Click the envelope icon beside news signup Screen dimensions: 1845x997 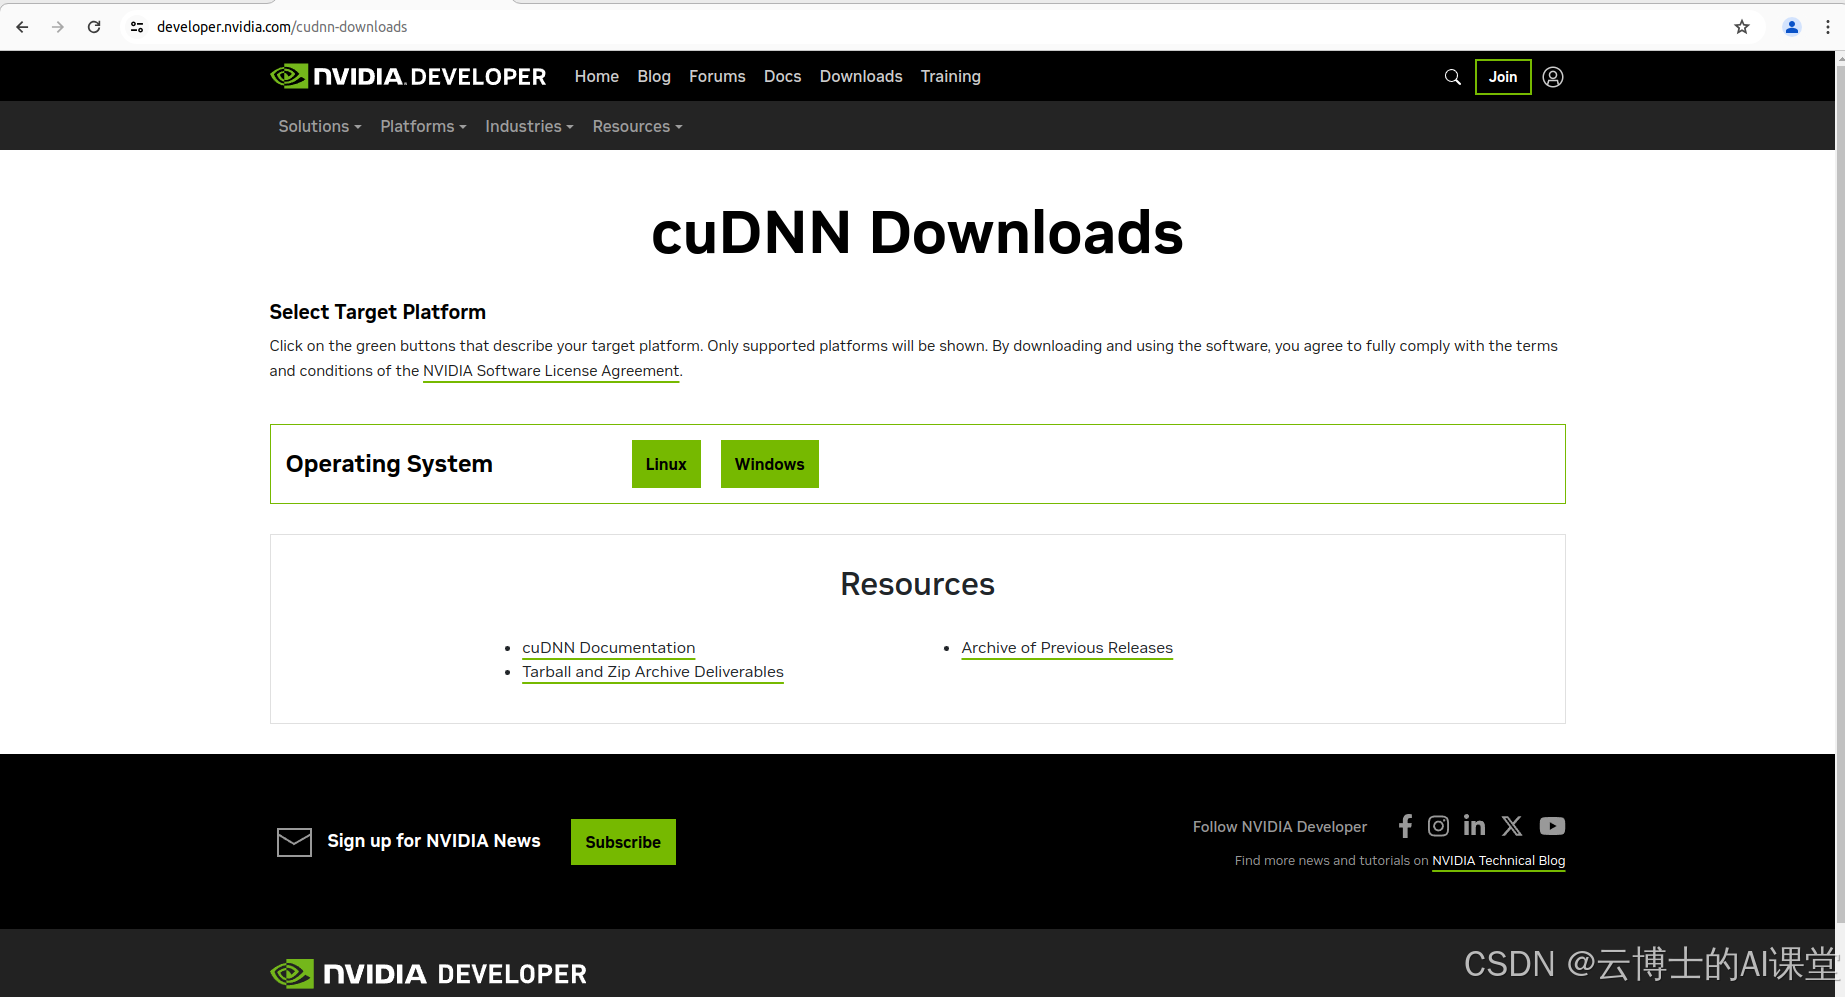pos(294,842)
